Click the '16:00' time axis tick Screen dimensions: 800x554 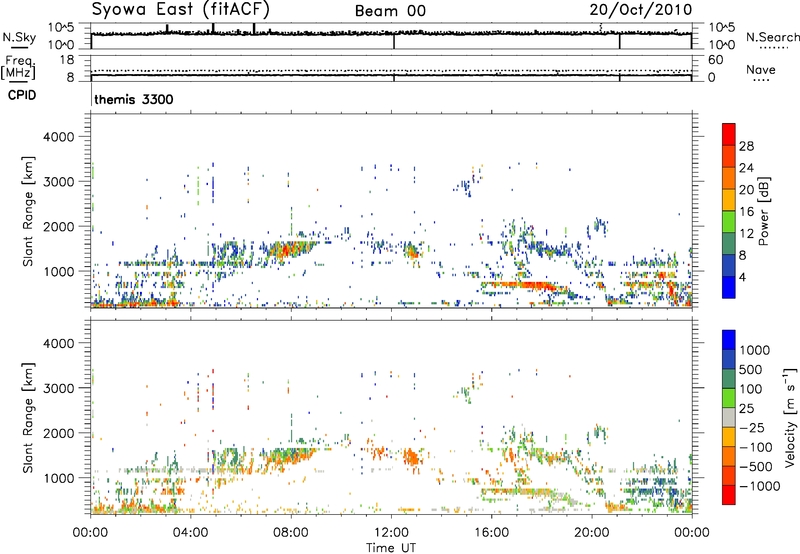(491, 533)
